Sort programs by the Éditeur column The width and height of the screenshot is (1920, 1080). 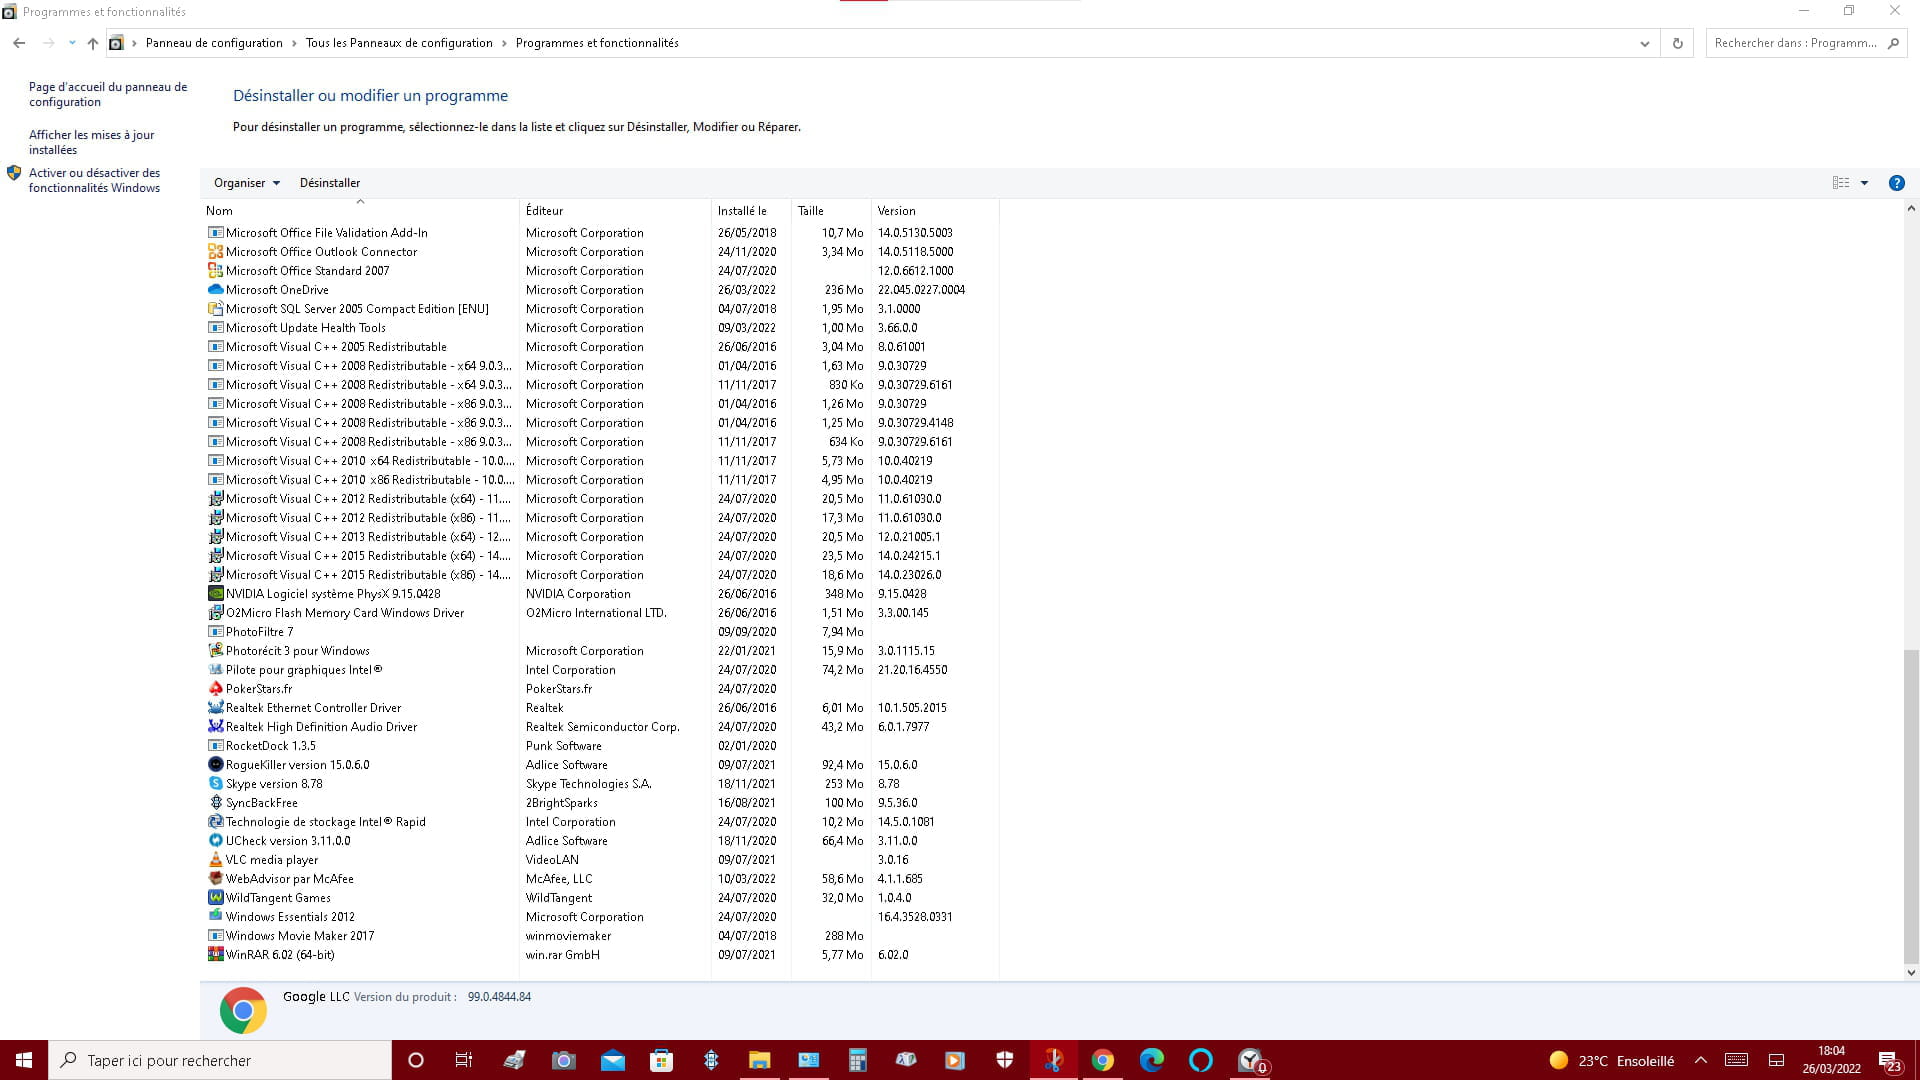click(616, 211)
